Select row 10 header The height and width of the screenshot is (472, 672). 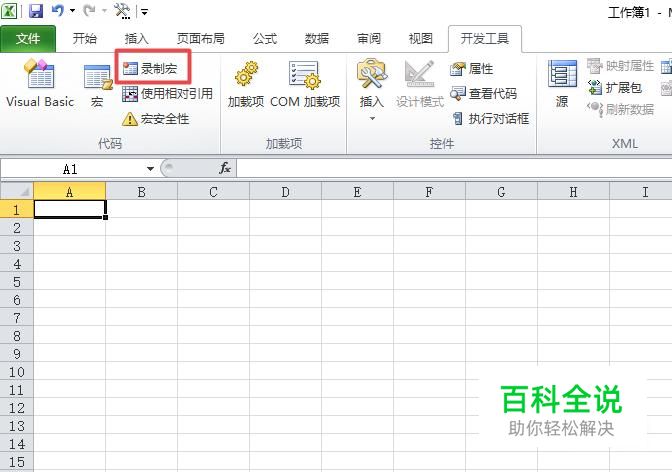click(x=17, y=372)
